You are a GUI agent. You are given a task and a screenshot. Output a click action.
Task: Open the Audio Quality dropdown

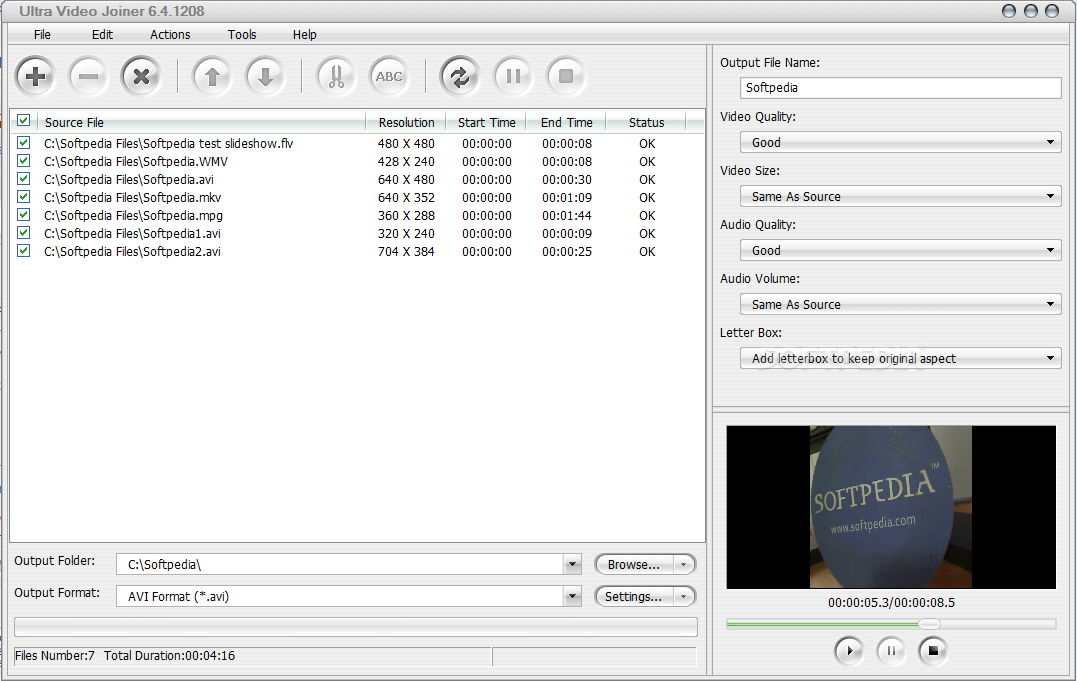tap(900, 250)
